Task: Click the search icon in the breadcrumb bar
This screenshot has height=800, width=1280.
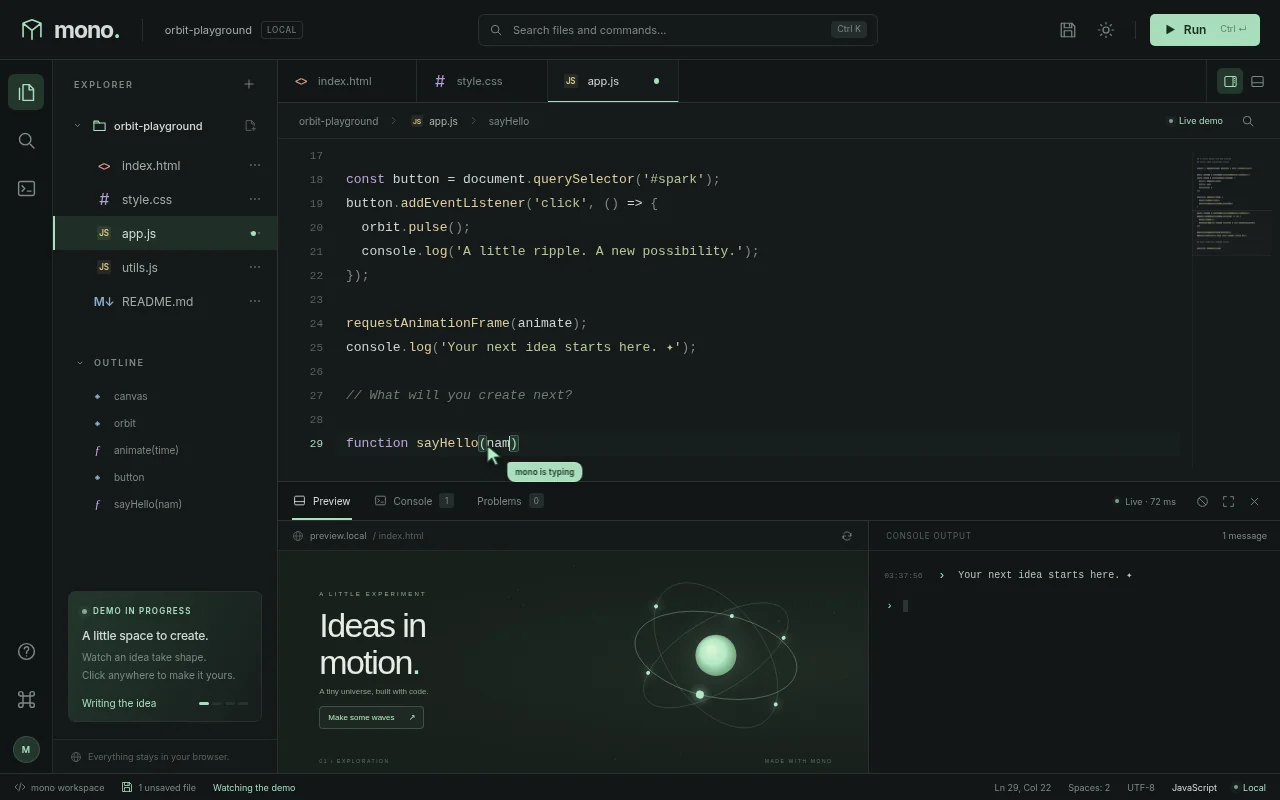Action: (x=1248, y=121)
